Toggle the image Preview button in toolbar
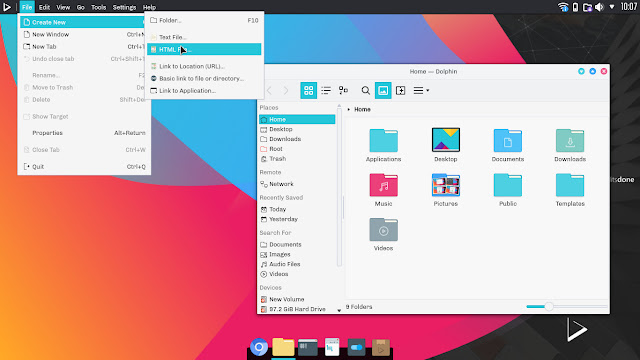The image size is (640, 360). point(383,90)
